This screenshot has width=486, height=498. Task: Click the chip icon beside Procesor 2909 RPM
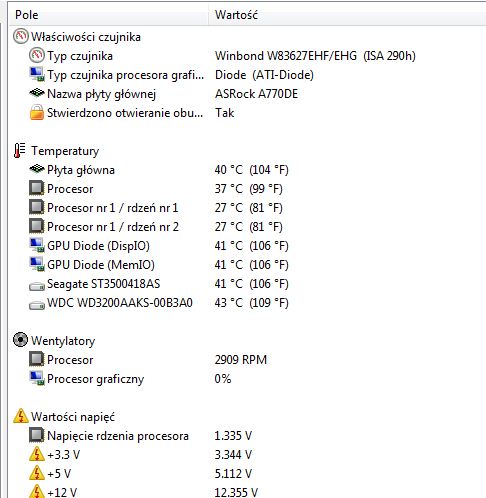coord(36,359)
